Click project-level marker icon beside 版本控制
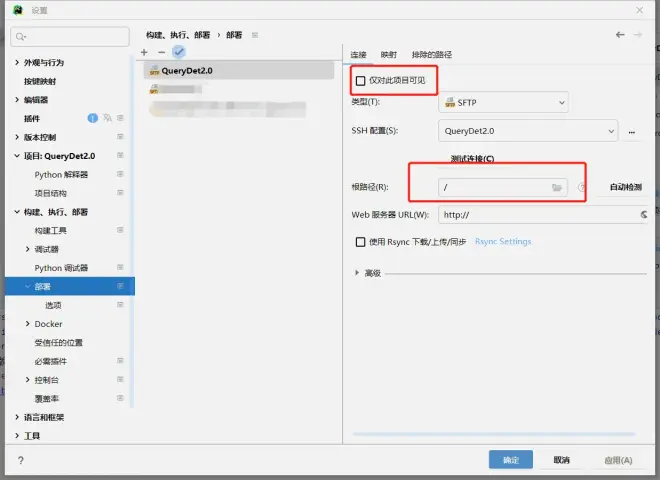660x480 pixels. tap(120, 137)
